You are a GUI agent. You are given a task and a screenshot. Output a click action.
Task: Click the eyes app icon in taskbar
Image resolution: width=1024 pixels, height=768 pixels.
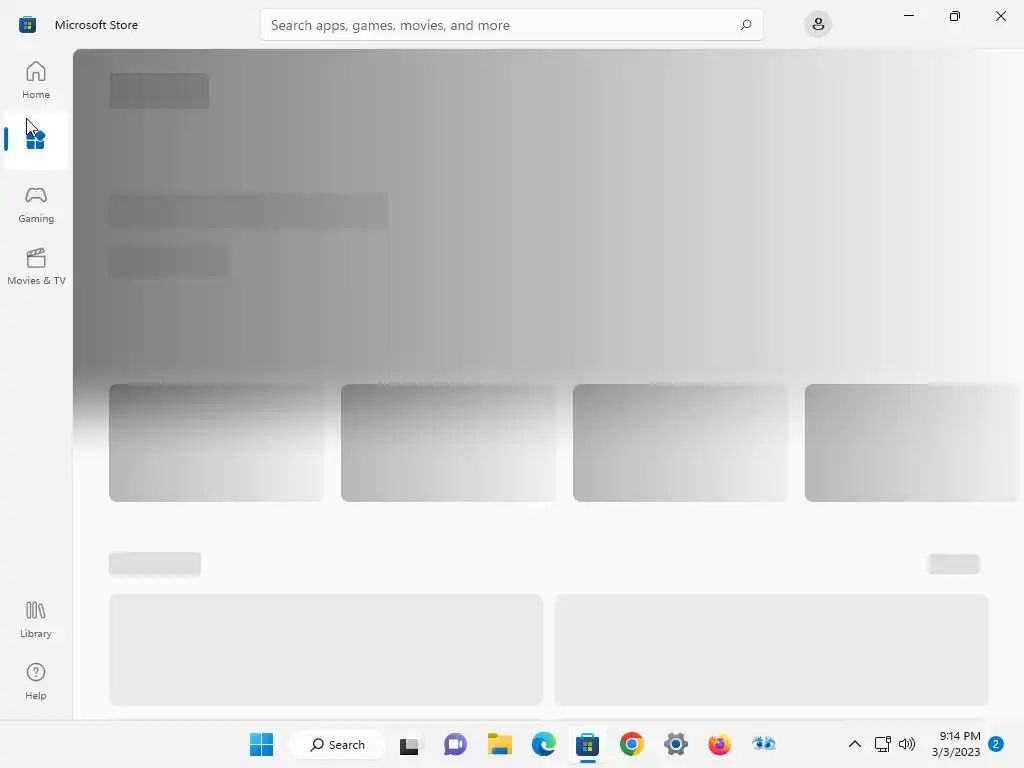click(x=763, y=744)
